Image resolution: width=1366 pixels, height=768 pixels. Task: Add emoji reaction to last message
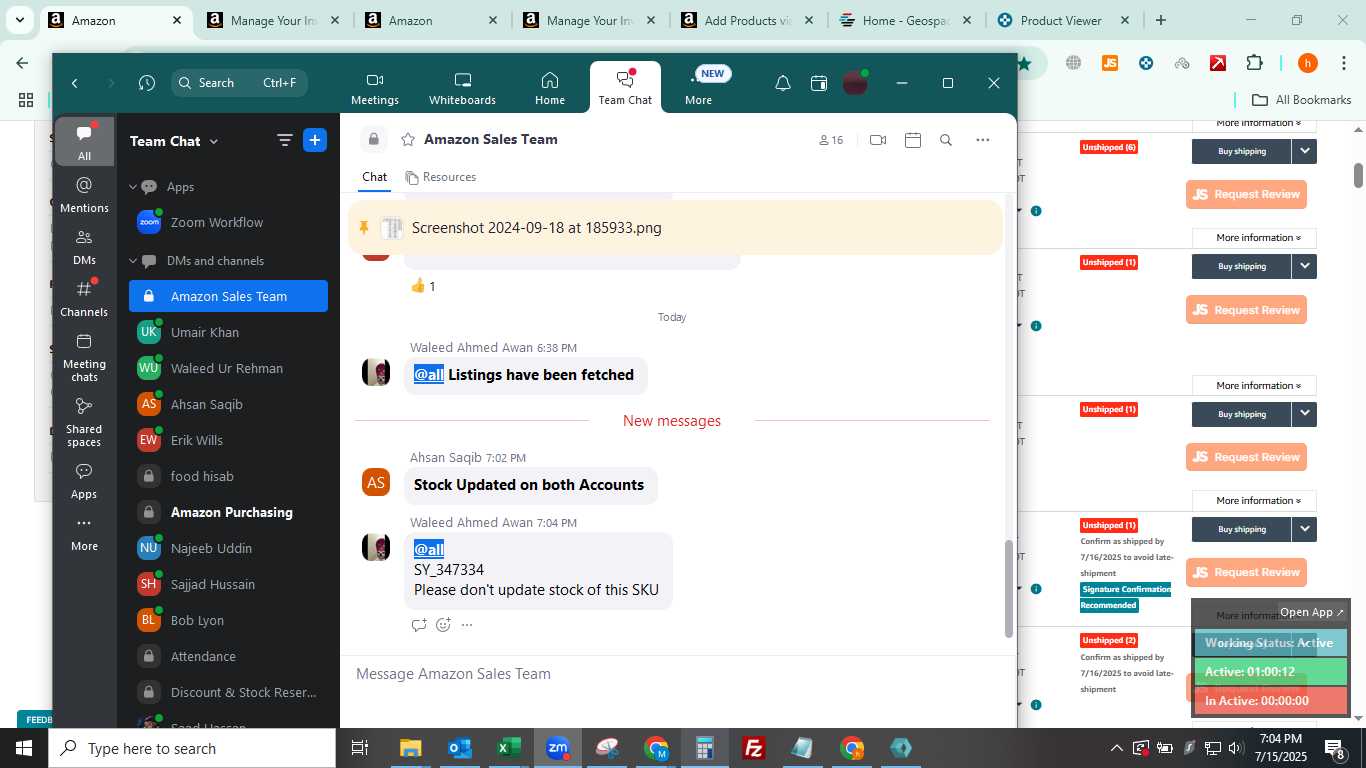point(443,625)
